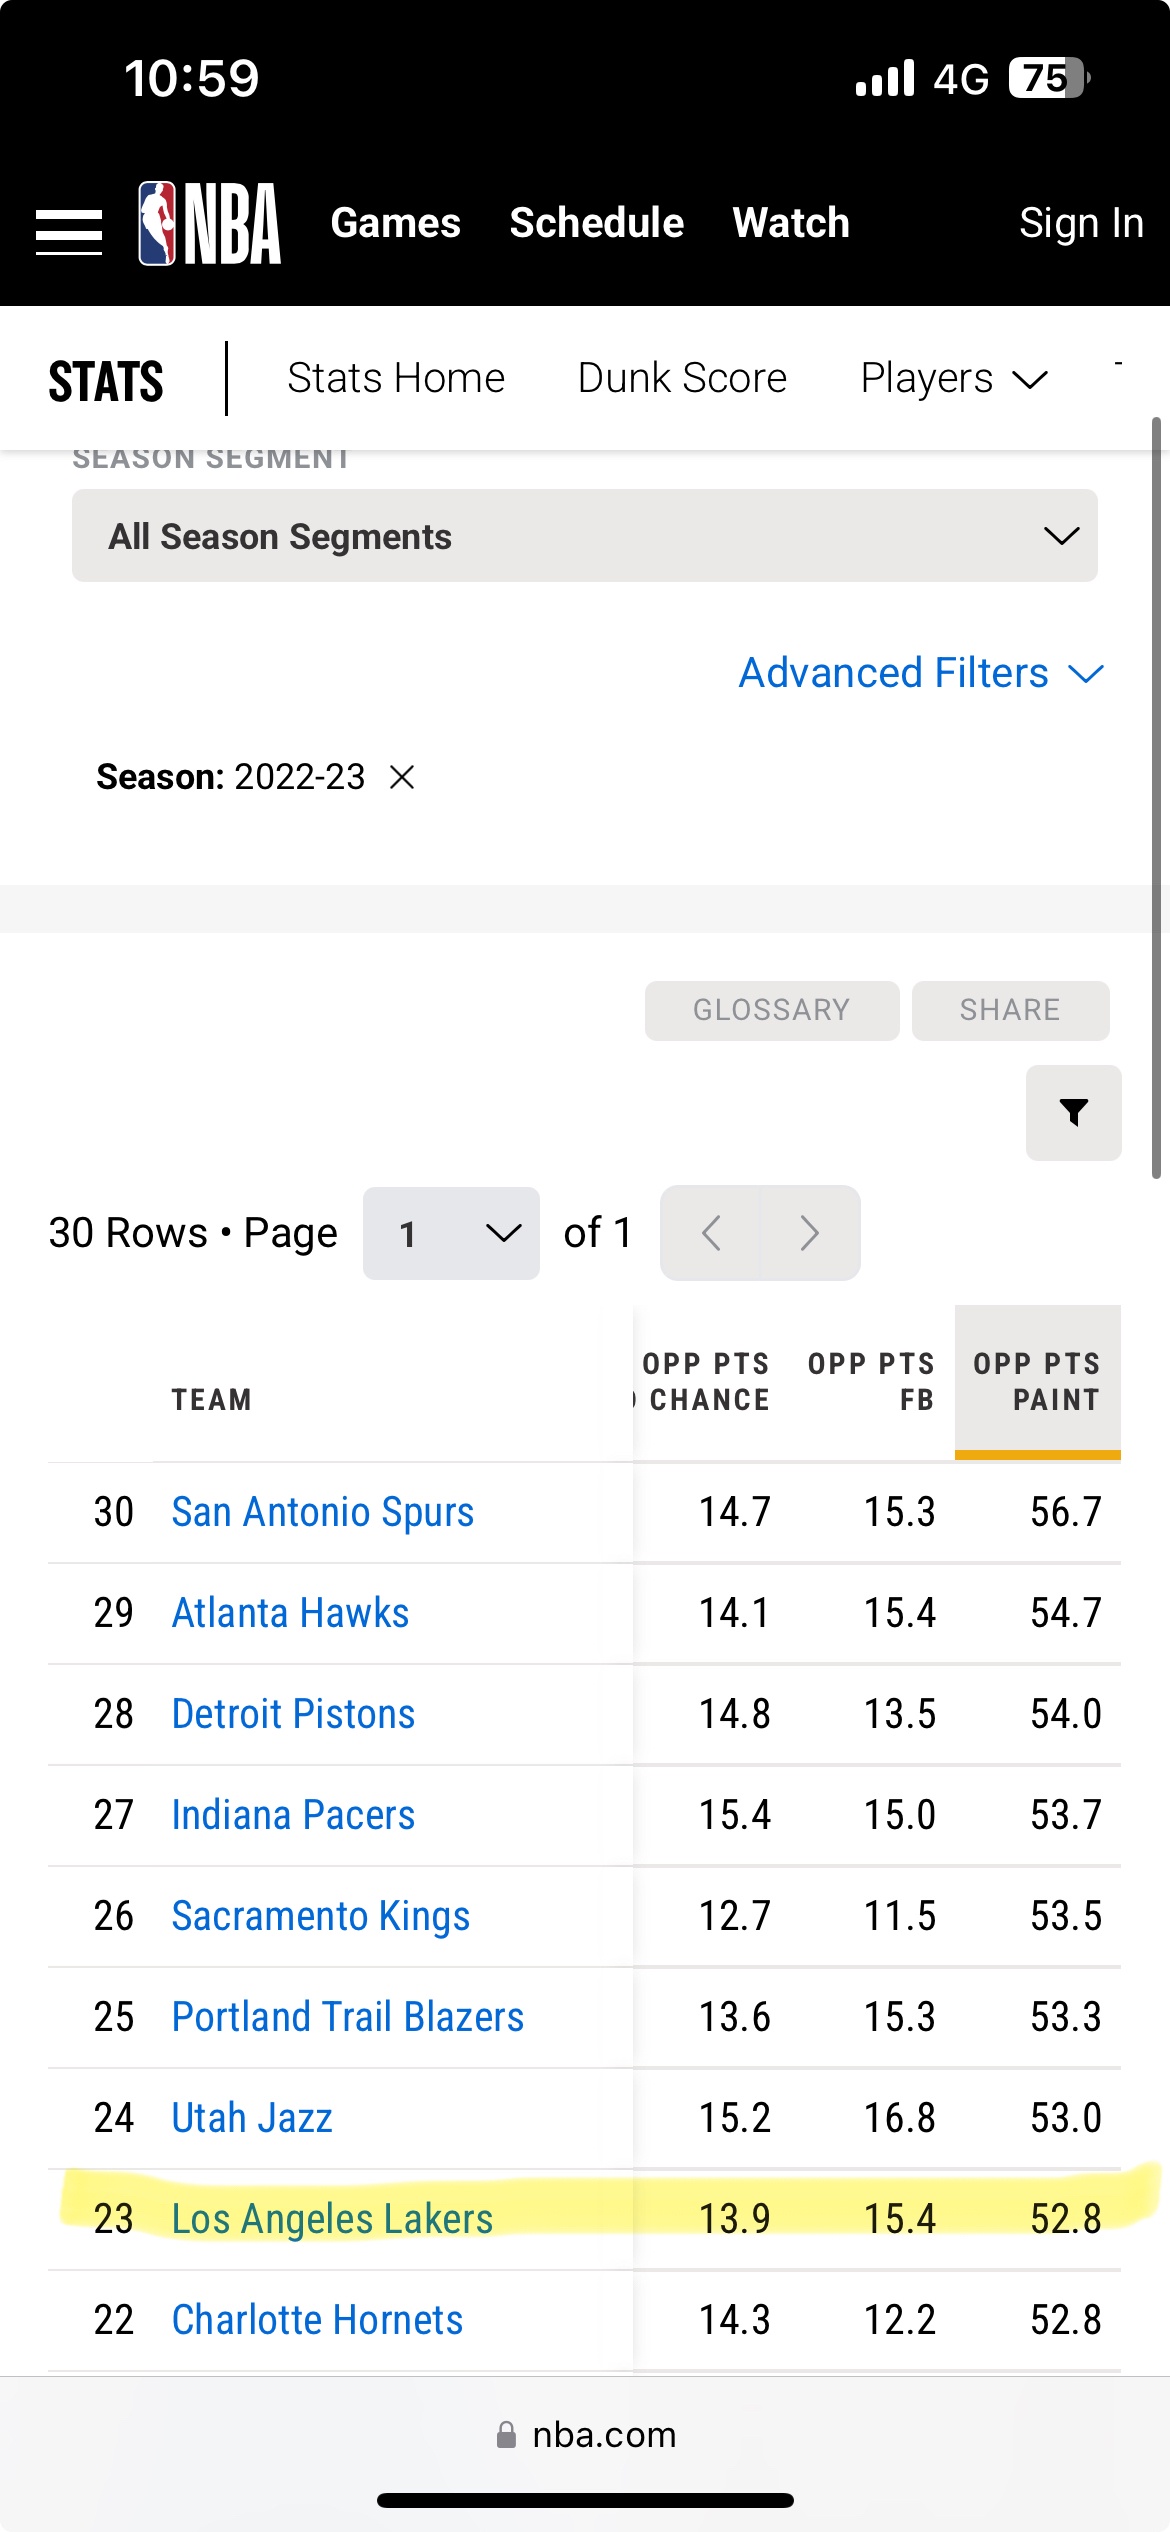
Task: Tap the NBA logo
Action: click(x=210, y=224)
